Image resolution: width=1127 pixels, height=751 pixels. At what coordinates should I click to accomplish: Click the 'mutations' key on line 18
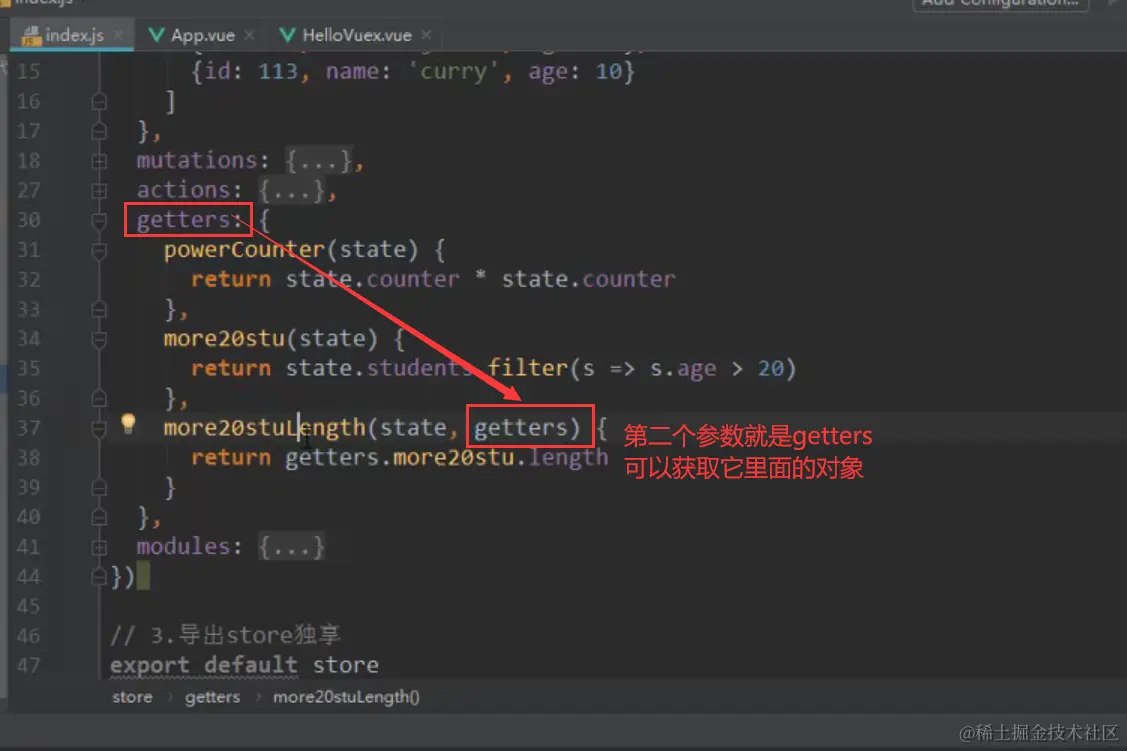click(x=197, y=160)
